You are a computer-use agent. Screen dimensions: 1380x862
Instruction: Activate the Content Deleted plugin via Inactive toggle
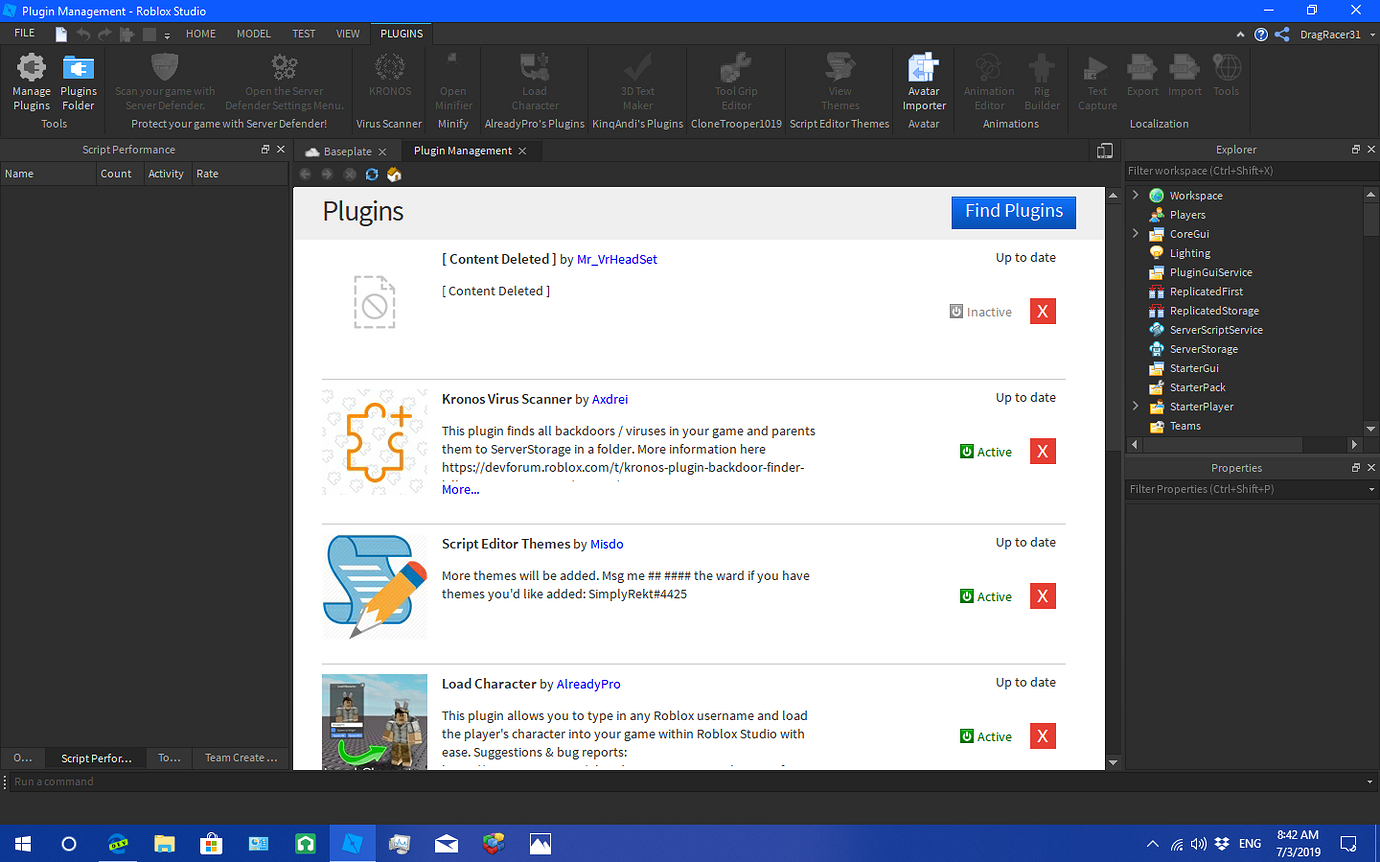[x=980, y=312]
